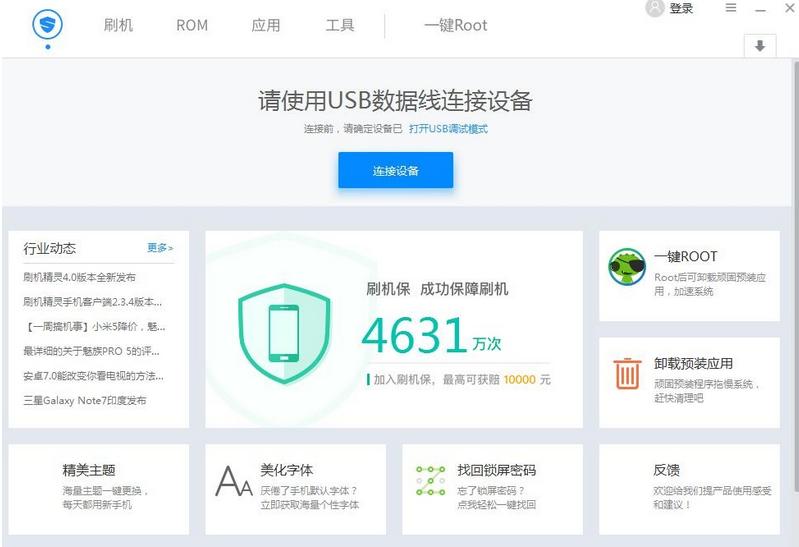799x547 pixels.
Task: Click the orange trash can icon
Action: [x=627, y=373]
